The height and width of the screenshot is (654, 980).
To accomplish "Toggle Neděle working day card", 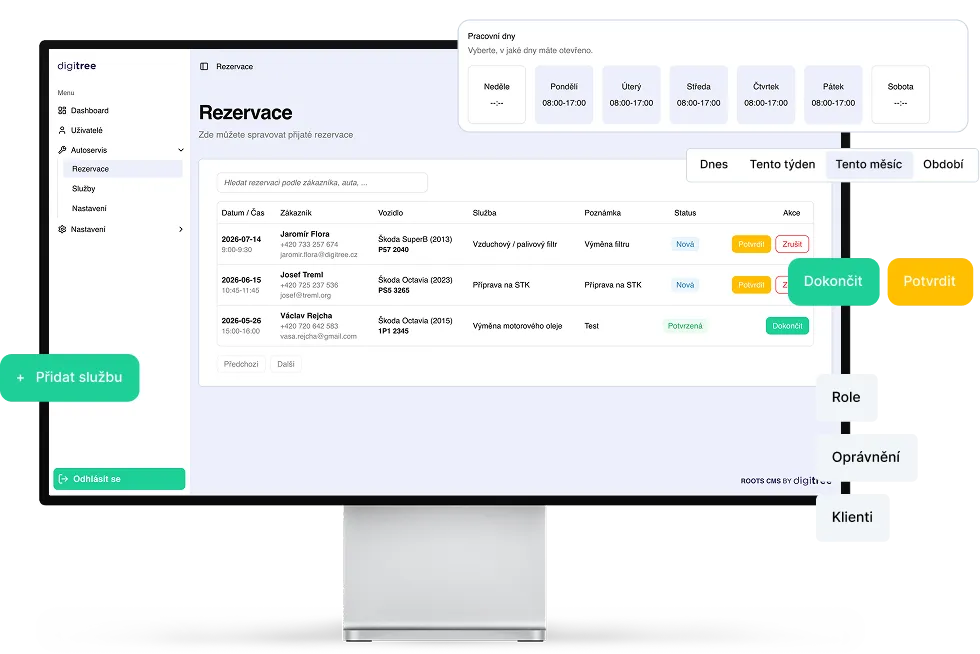I will [496, 94].
